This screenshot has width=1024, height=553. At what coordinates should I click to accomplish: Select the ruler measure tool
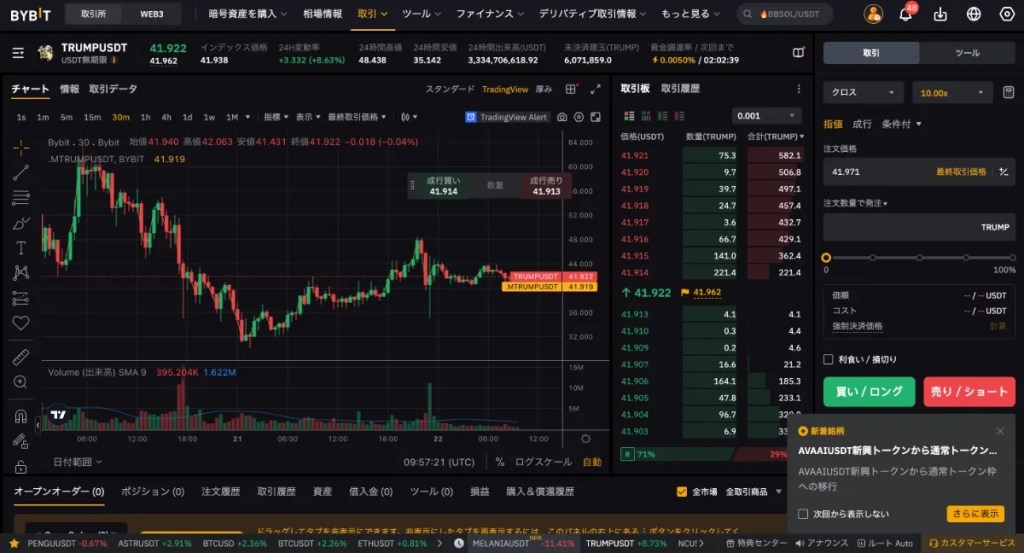21,357
